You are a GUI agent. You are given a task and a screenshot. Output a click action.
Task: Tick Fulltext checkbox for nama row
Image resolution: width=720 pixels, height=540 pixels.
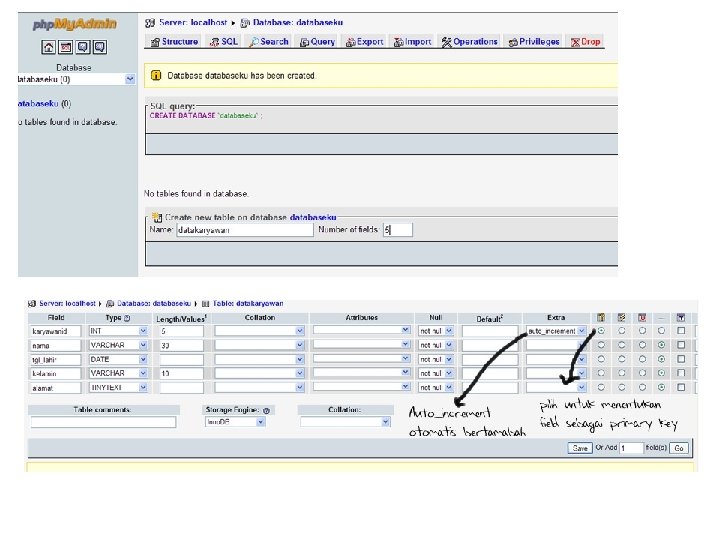point(681,345)
